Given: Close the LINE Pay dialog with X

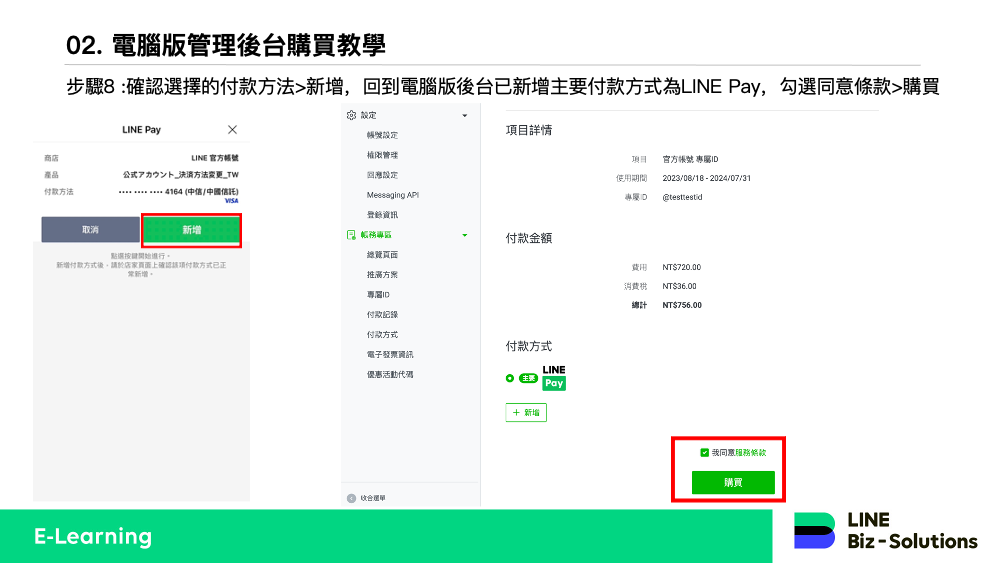Looking at the screenshot, I should click(x=232, y=130).
